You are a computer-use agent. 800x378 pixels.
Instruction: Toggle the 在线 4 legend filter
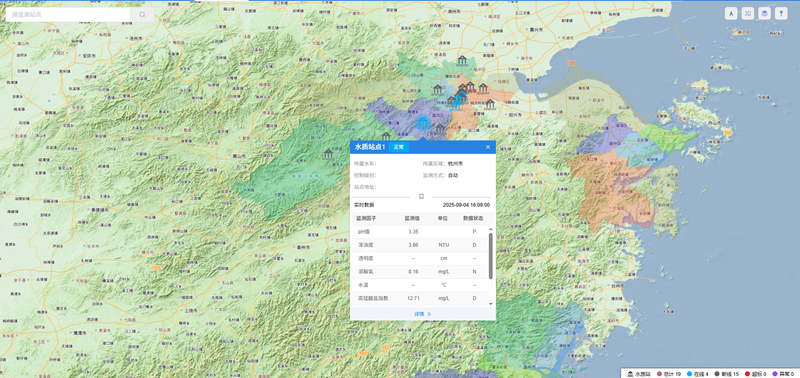point(697,374)
